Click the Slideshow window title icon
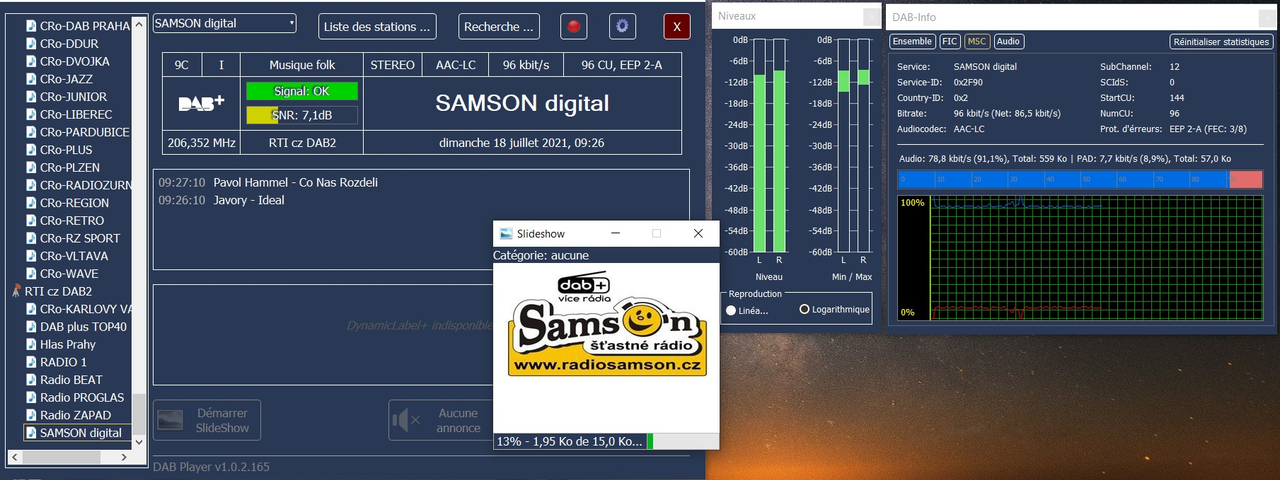 (x=506, y=233)
